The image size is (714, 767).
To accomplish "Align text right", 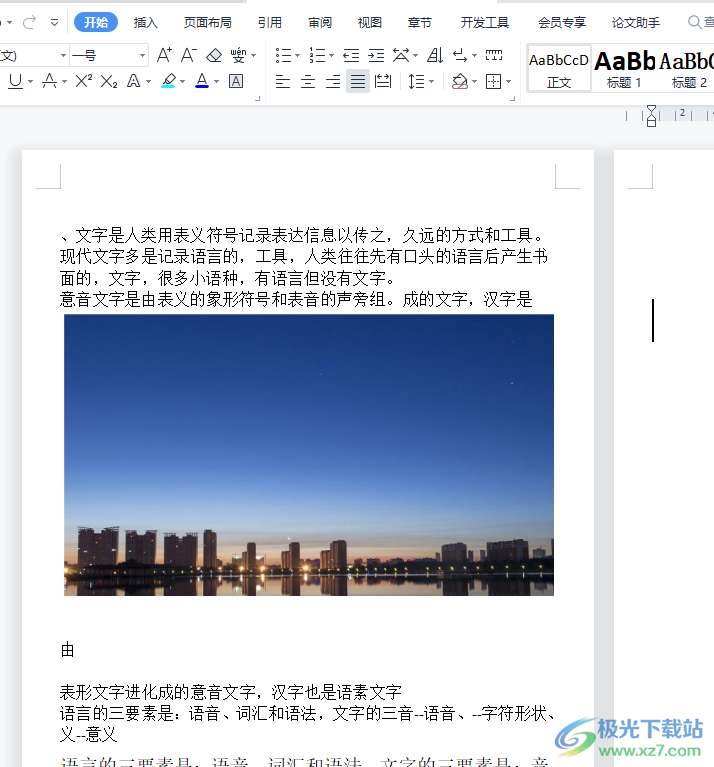I will coord(333,81).
